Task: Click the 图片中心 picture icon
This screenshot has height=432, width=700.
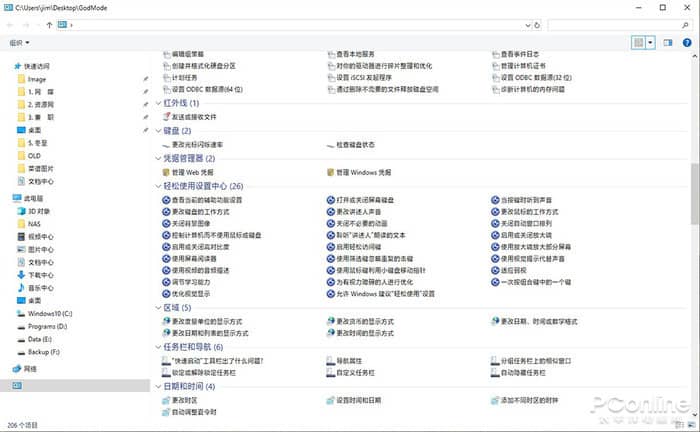Action: 21,249
